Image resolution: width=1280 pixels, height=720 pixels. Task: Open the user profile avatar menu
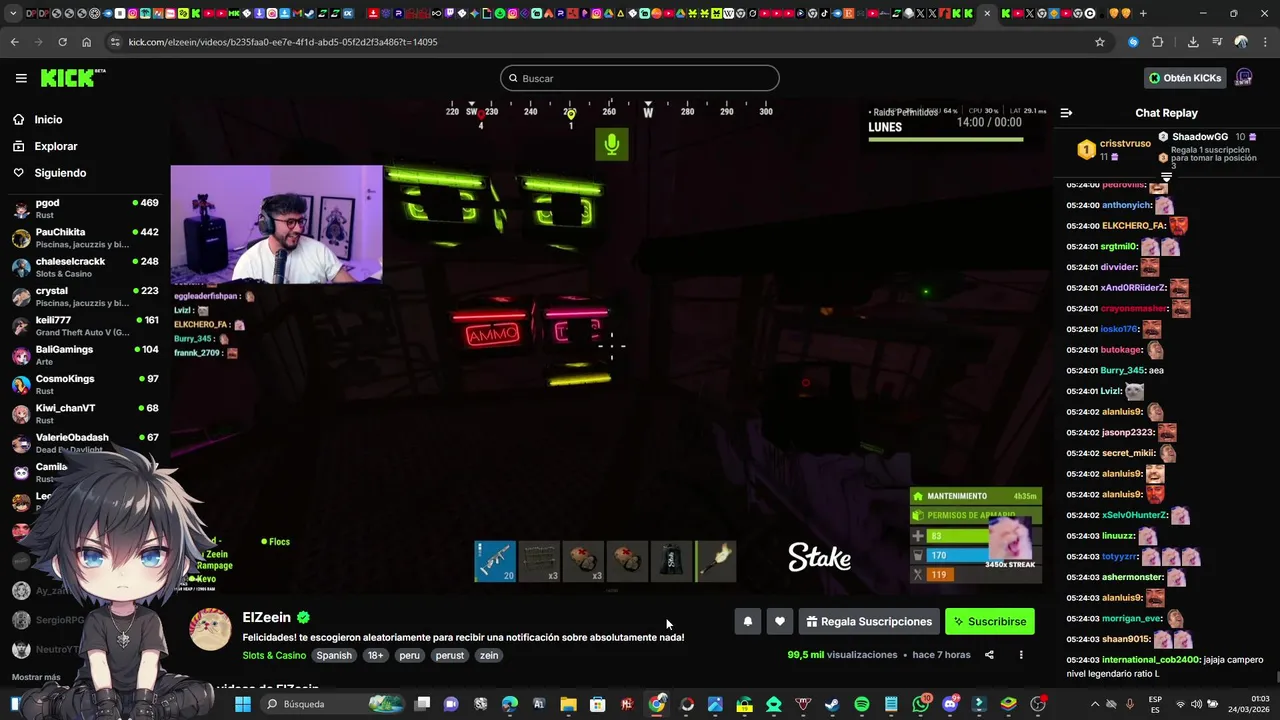point(1244,78)
